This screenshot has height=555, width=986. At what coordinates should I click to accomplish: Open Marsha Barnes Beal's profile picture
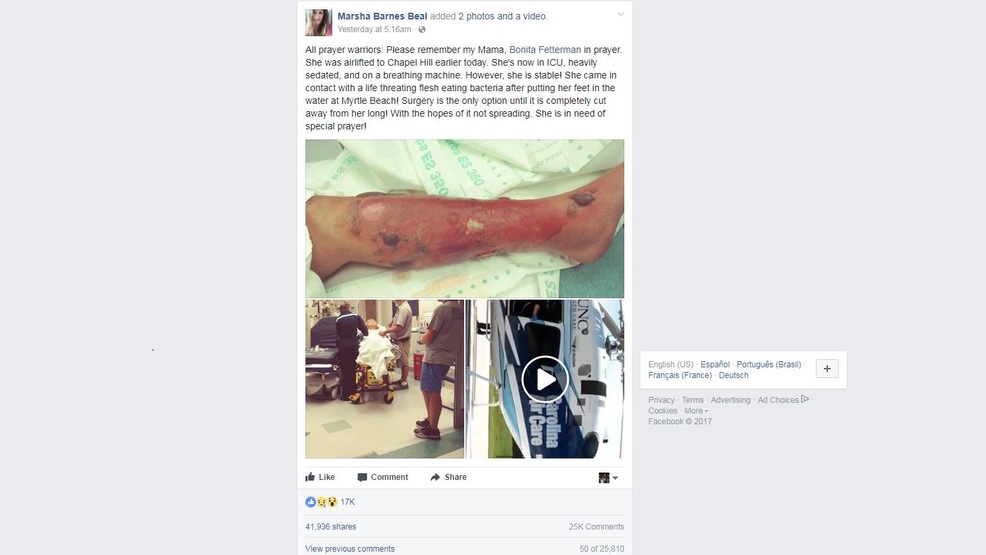coord(319,23)
